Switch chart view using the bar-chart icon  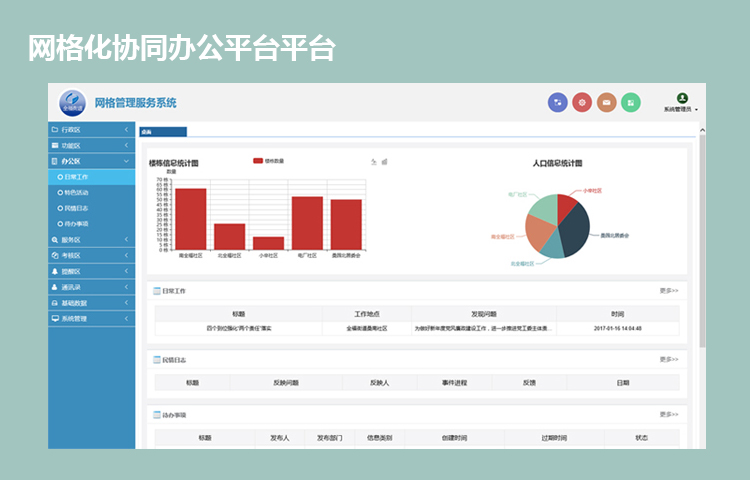click(384, 161)
